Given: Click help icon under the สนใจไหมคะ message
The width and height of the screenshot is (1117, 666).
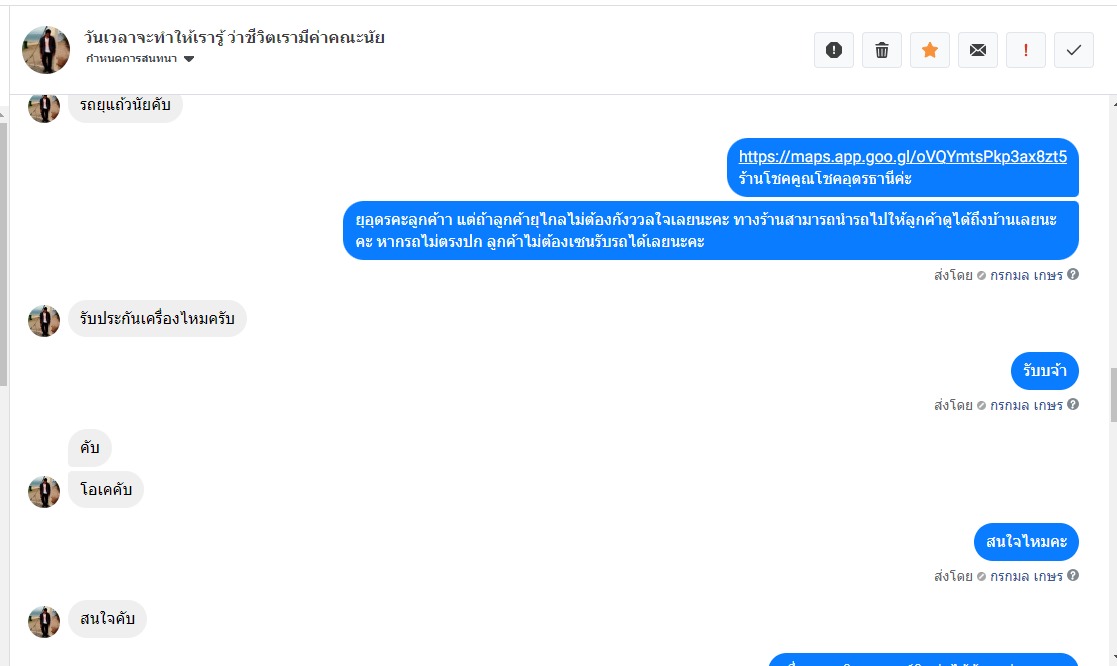Looking at the screenshot, I should 1073,576.
